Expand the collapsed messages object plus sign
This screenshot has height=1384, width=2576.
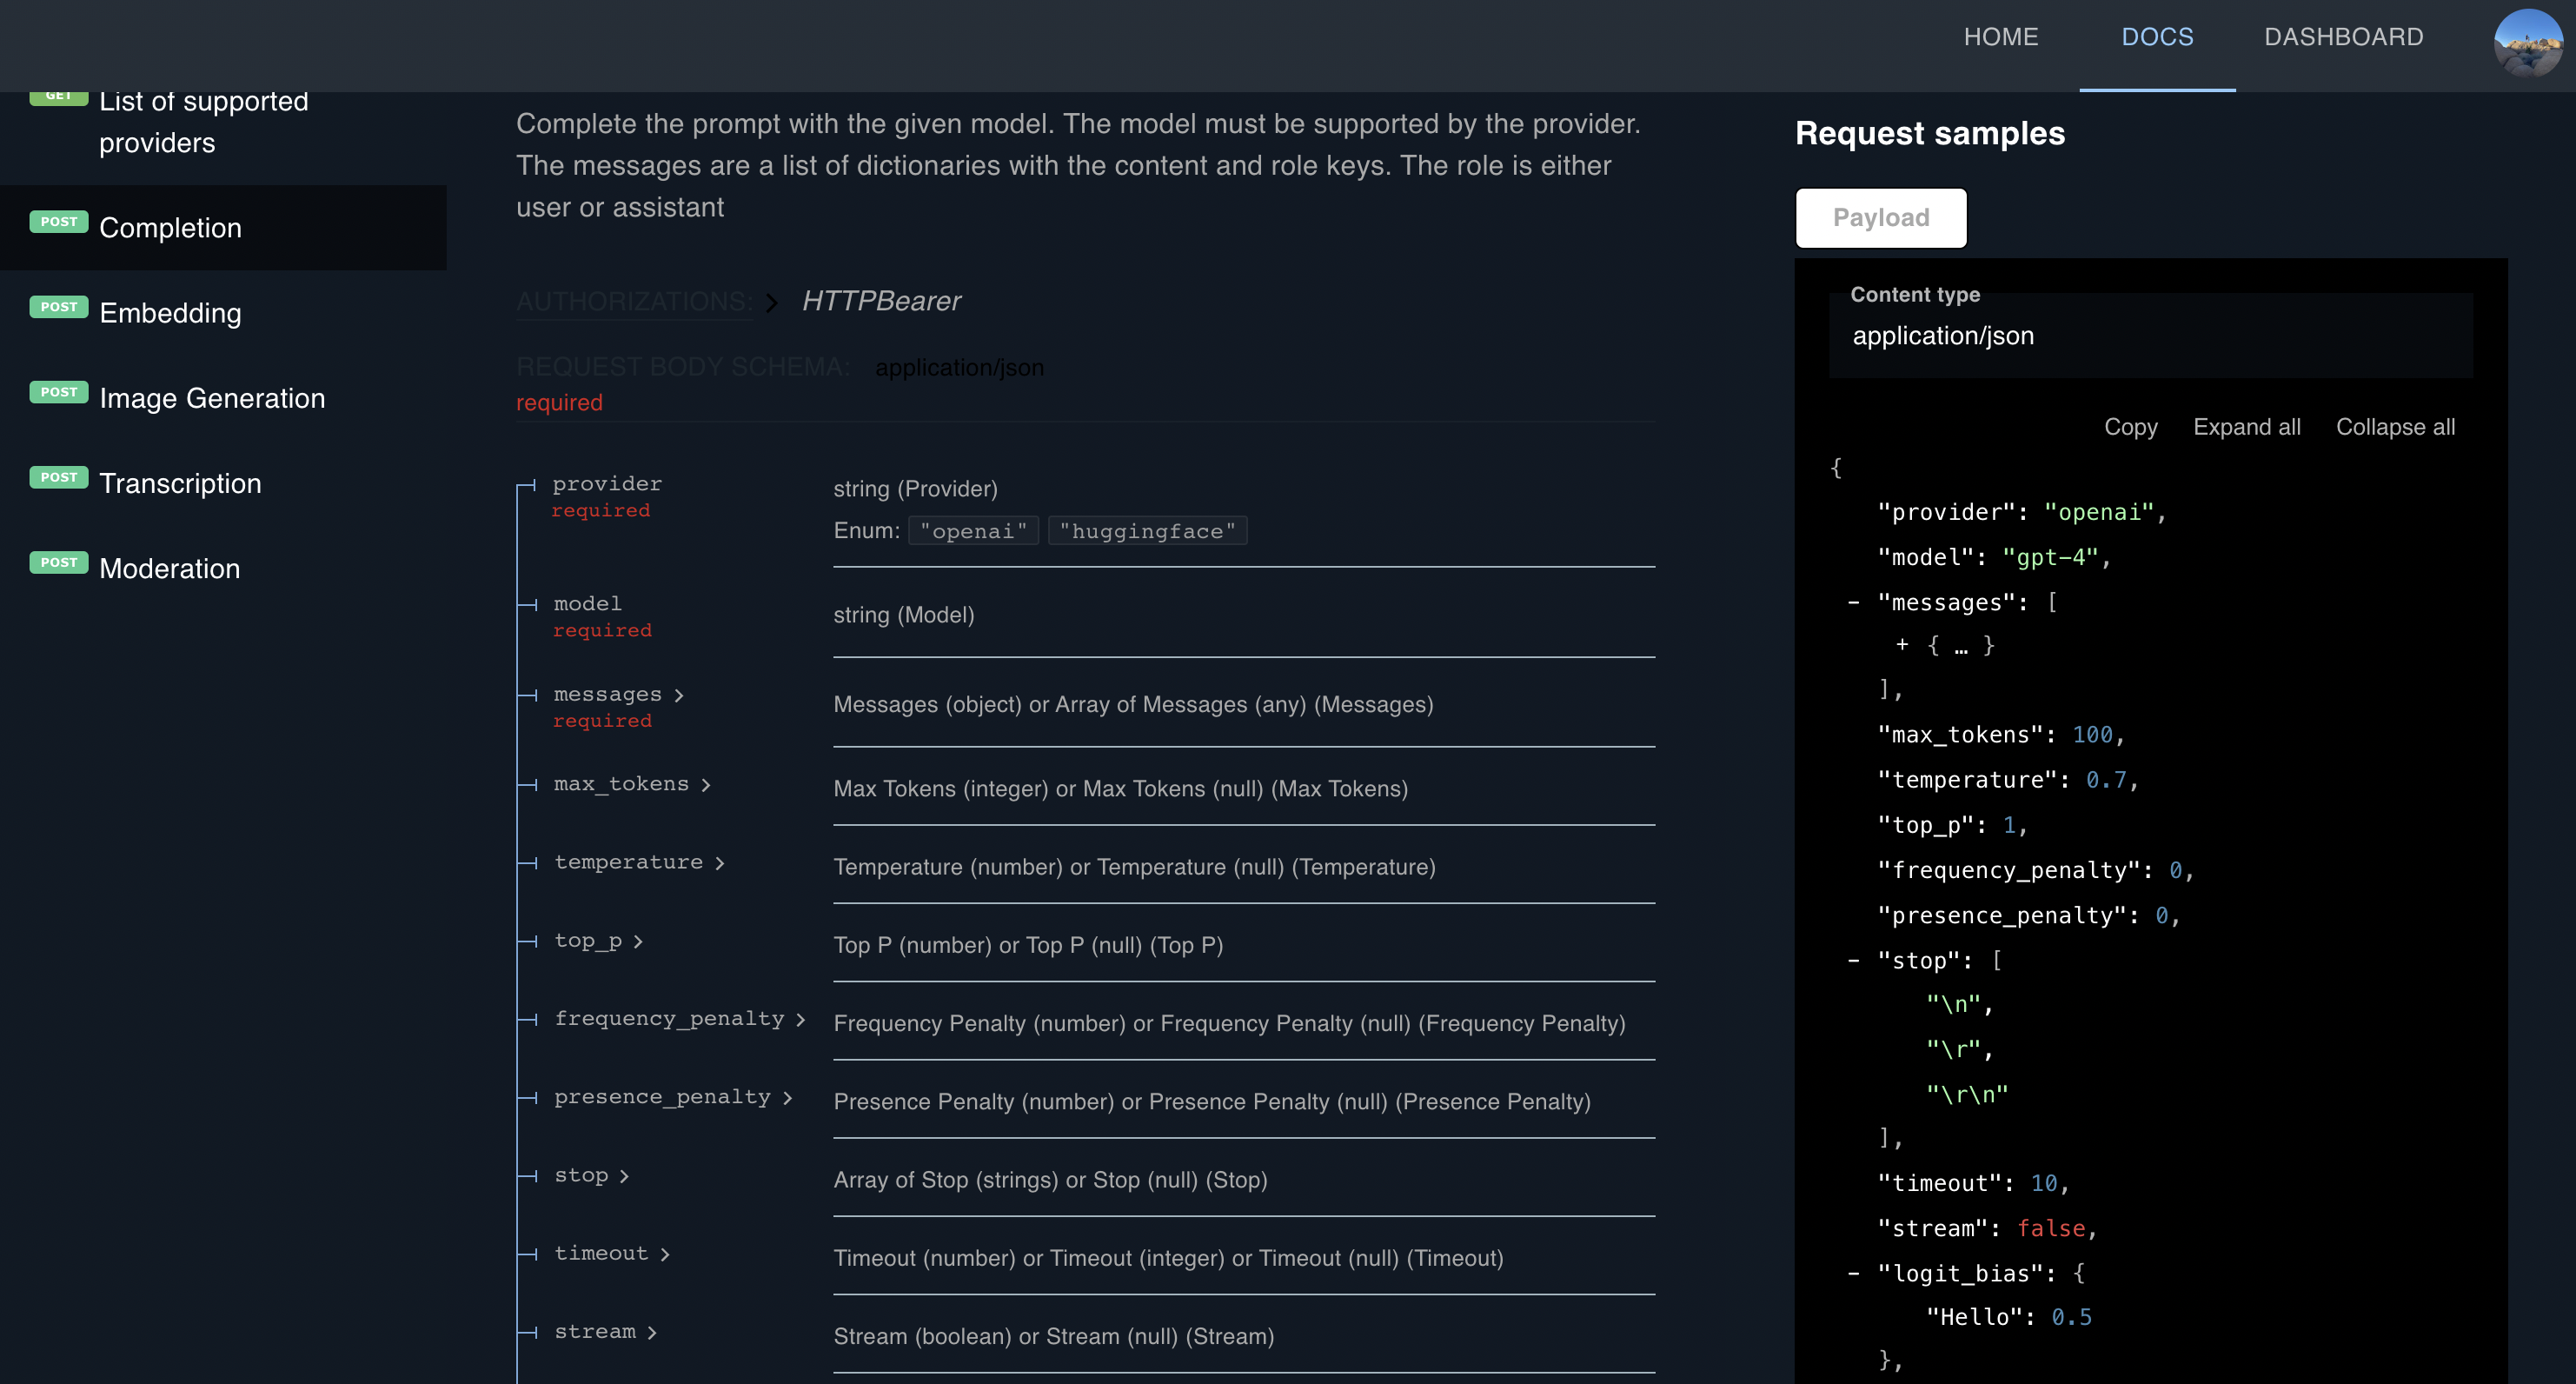click(x=1902, y=646)
